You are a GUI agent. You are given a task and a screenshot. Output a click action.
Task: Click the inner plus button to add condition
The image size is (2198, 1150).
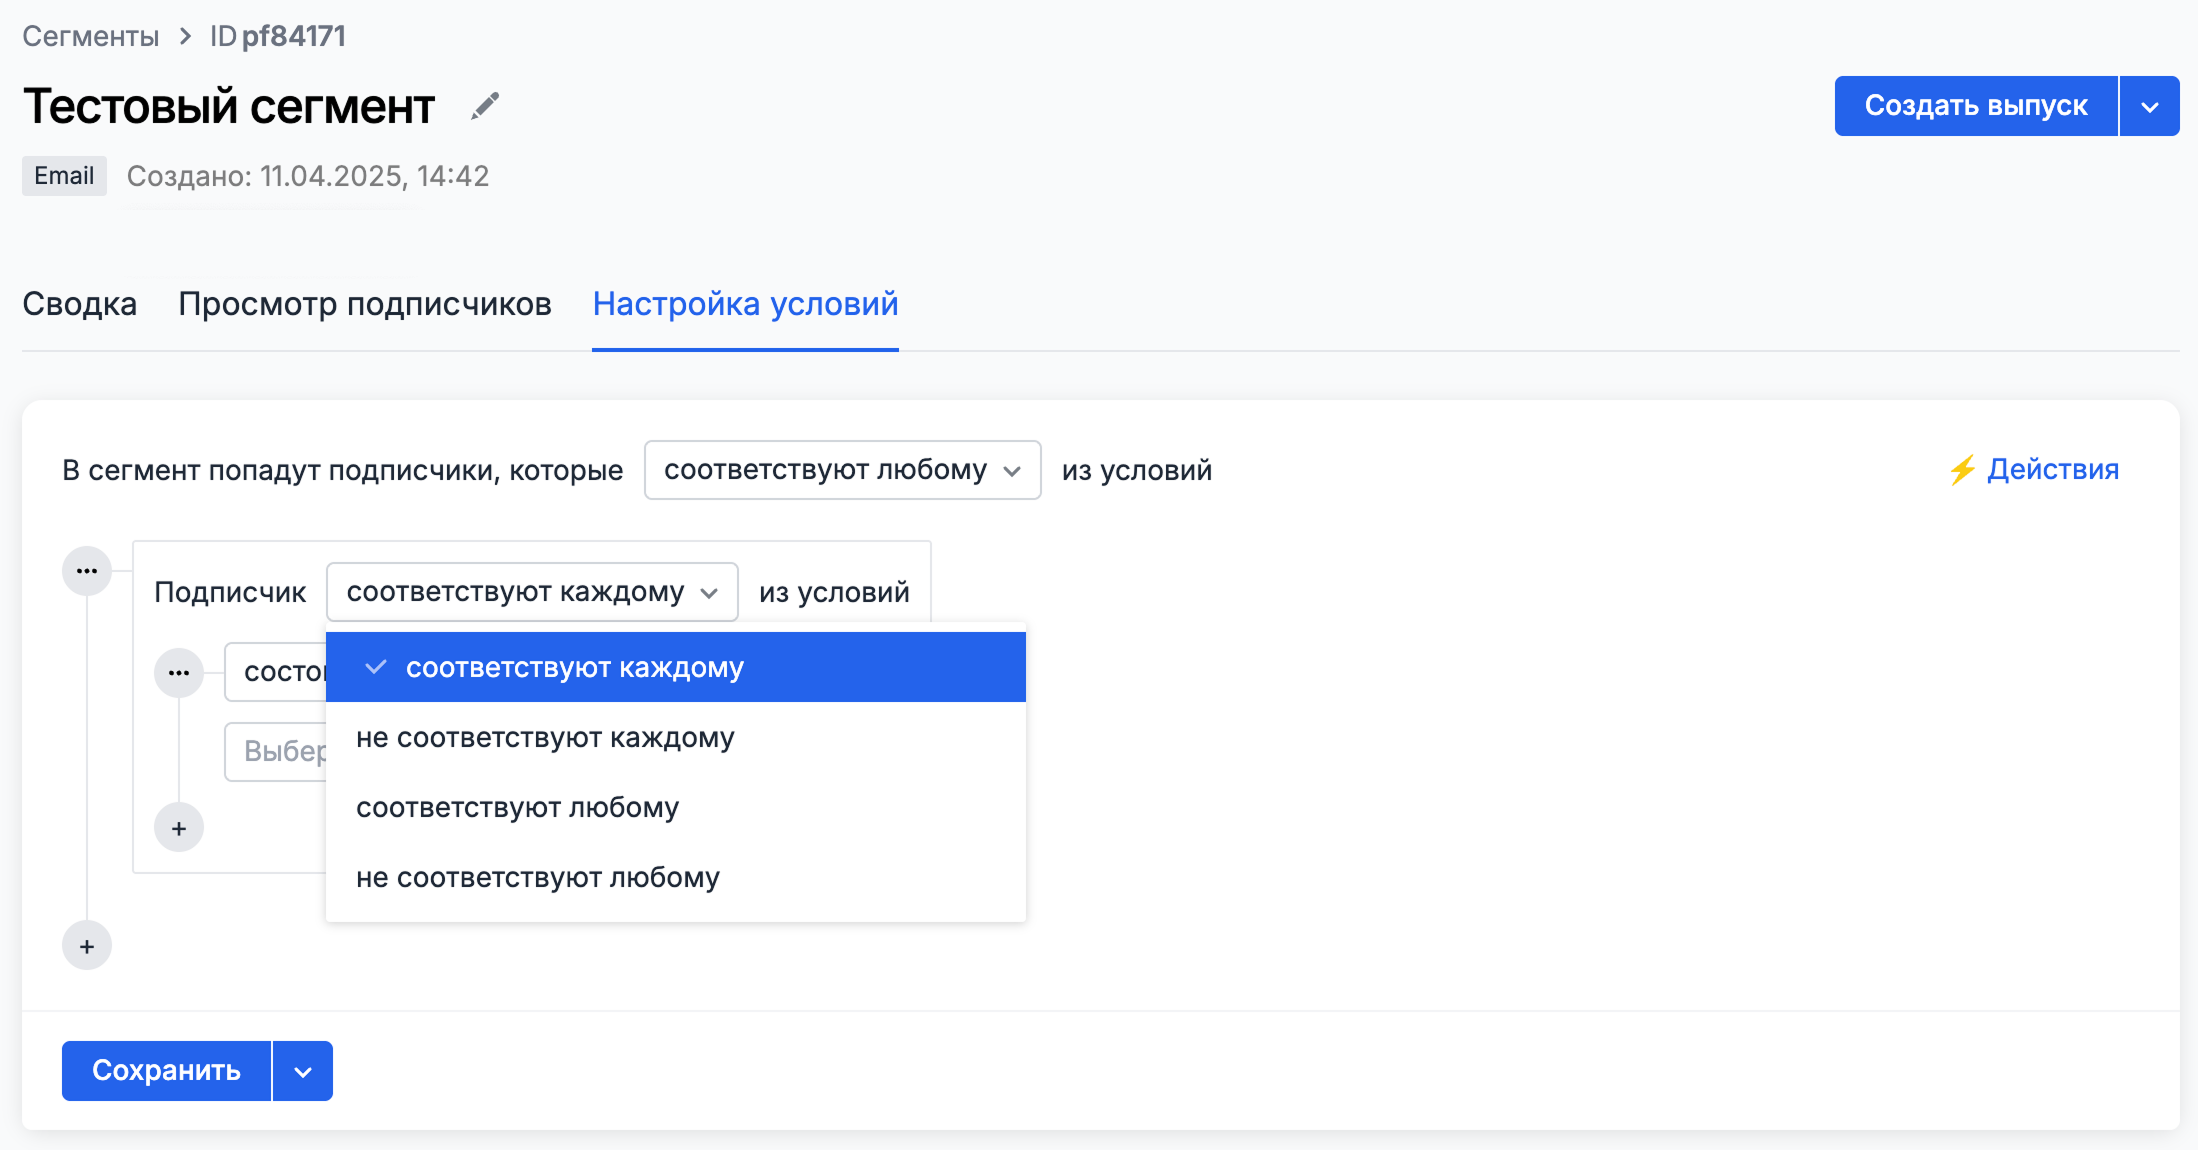[x=179, y=828]
